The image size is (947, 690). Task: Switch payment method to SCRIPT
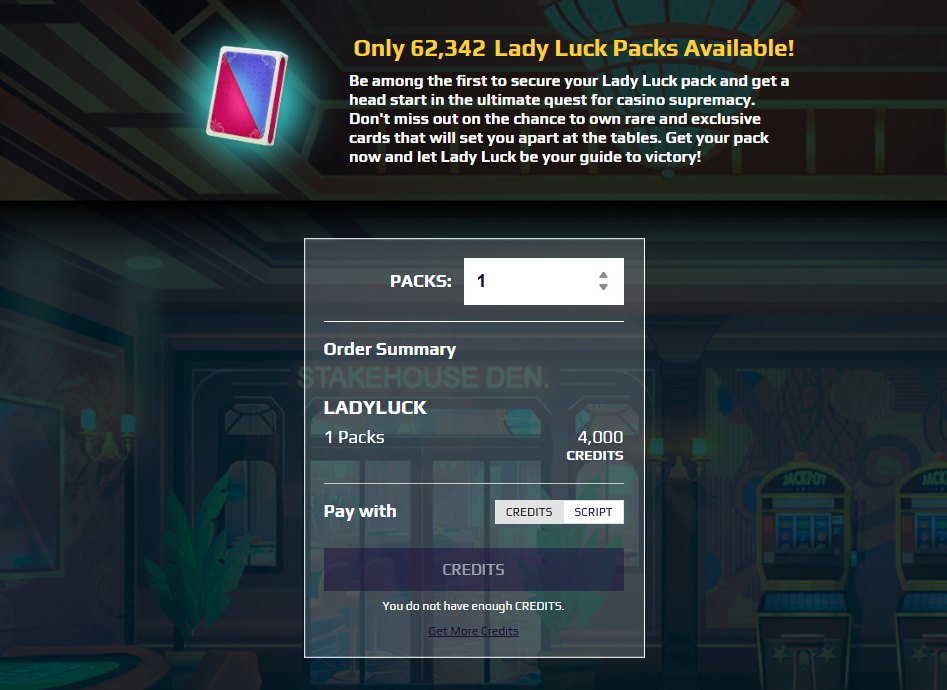click(593, 512)
